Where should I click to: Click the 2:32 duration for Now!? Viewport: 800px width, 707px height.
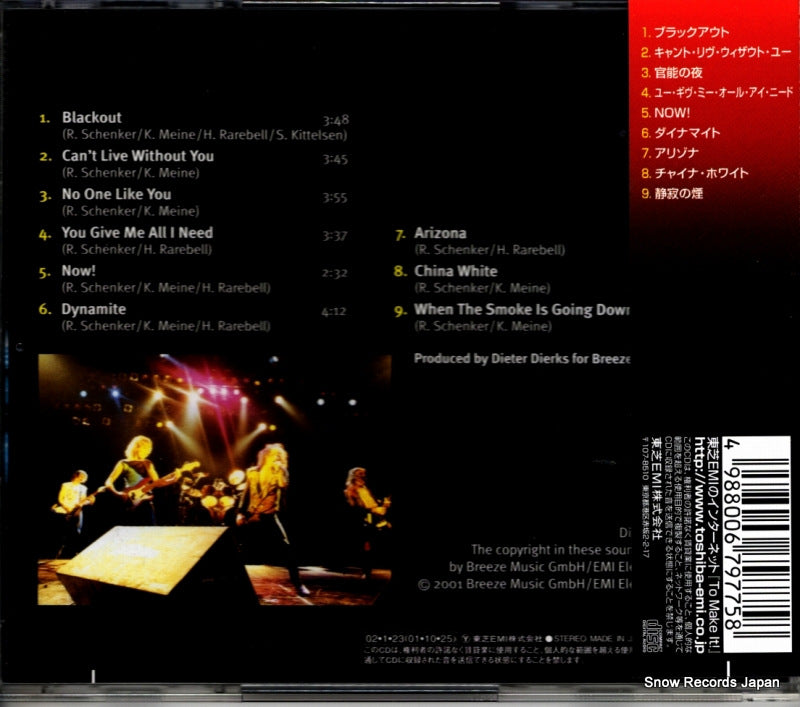pyautogui.click(x=334, y=273)
